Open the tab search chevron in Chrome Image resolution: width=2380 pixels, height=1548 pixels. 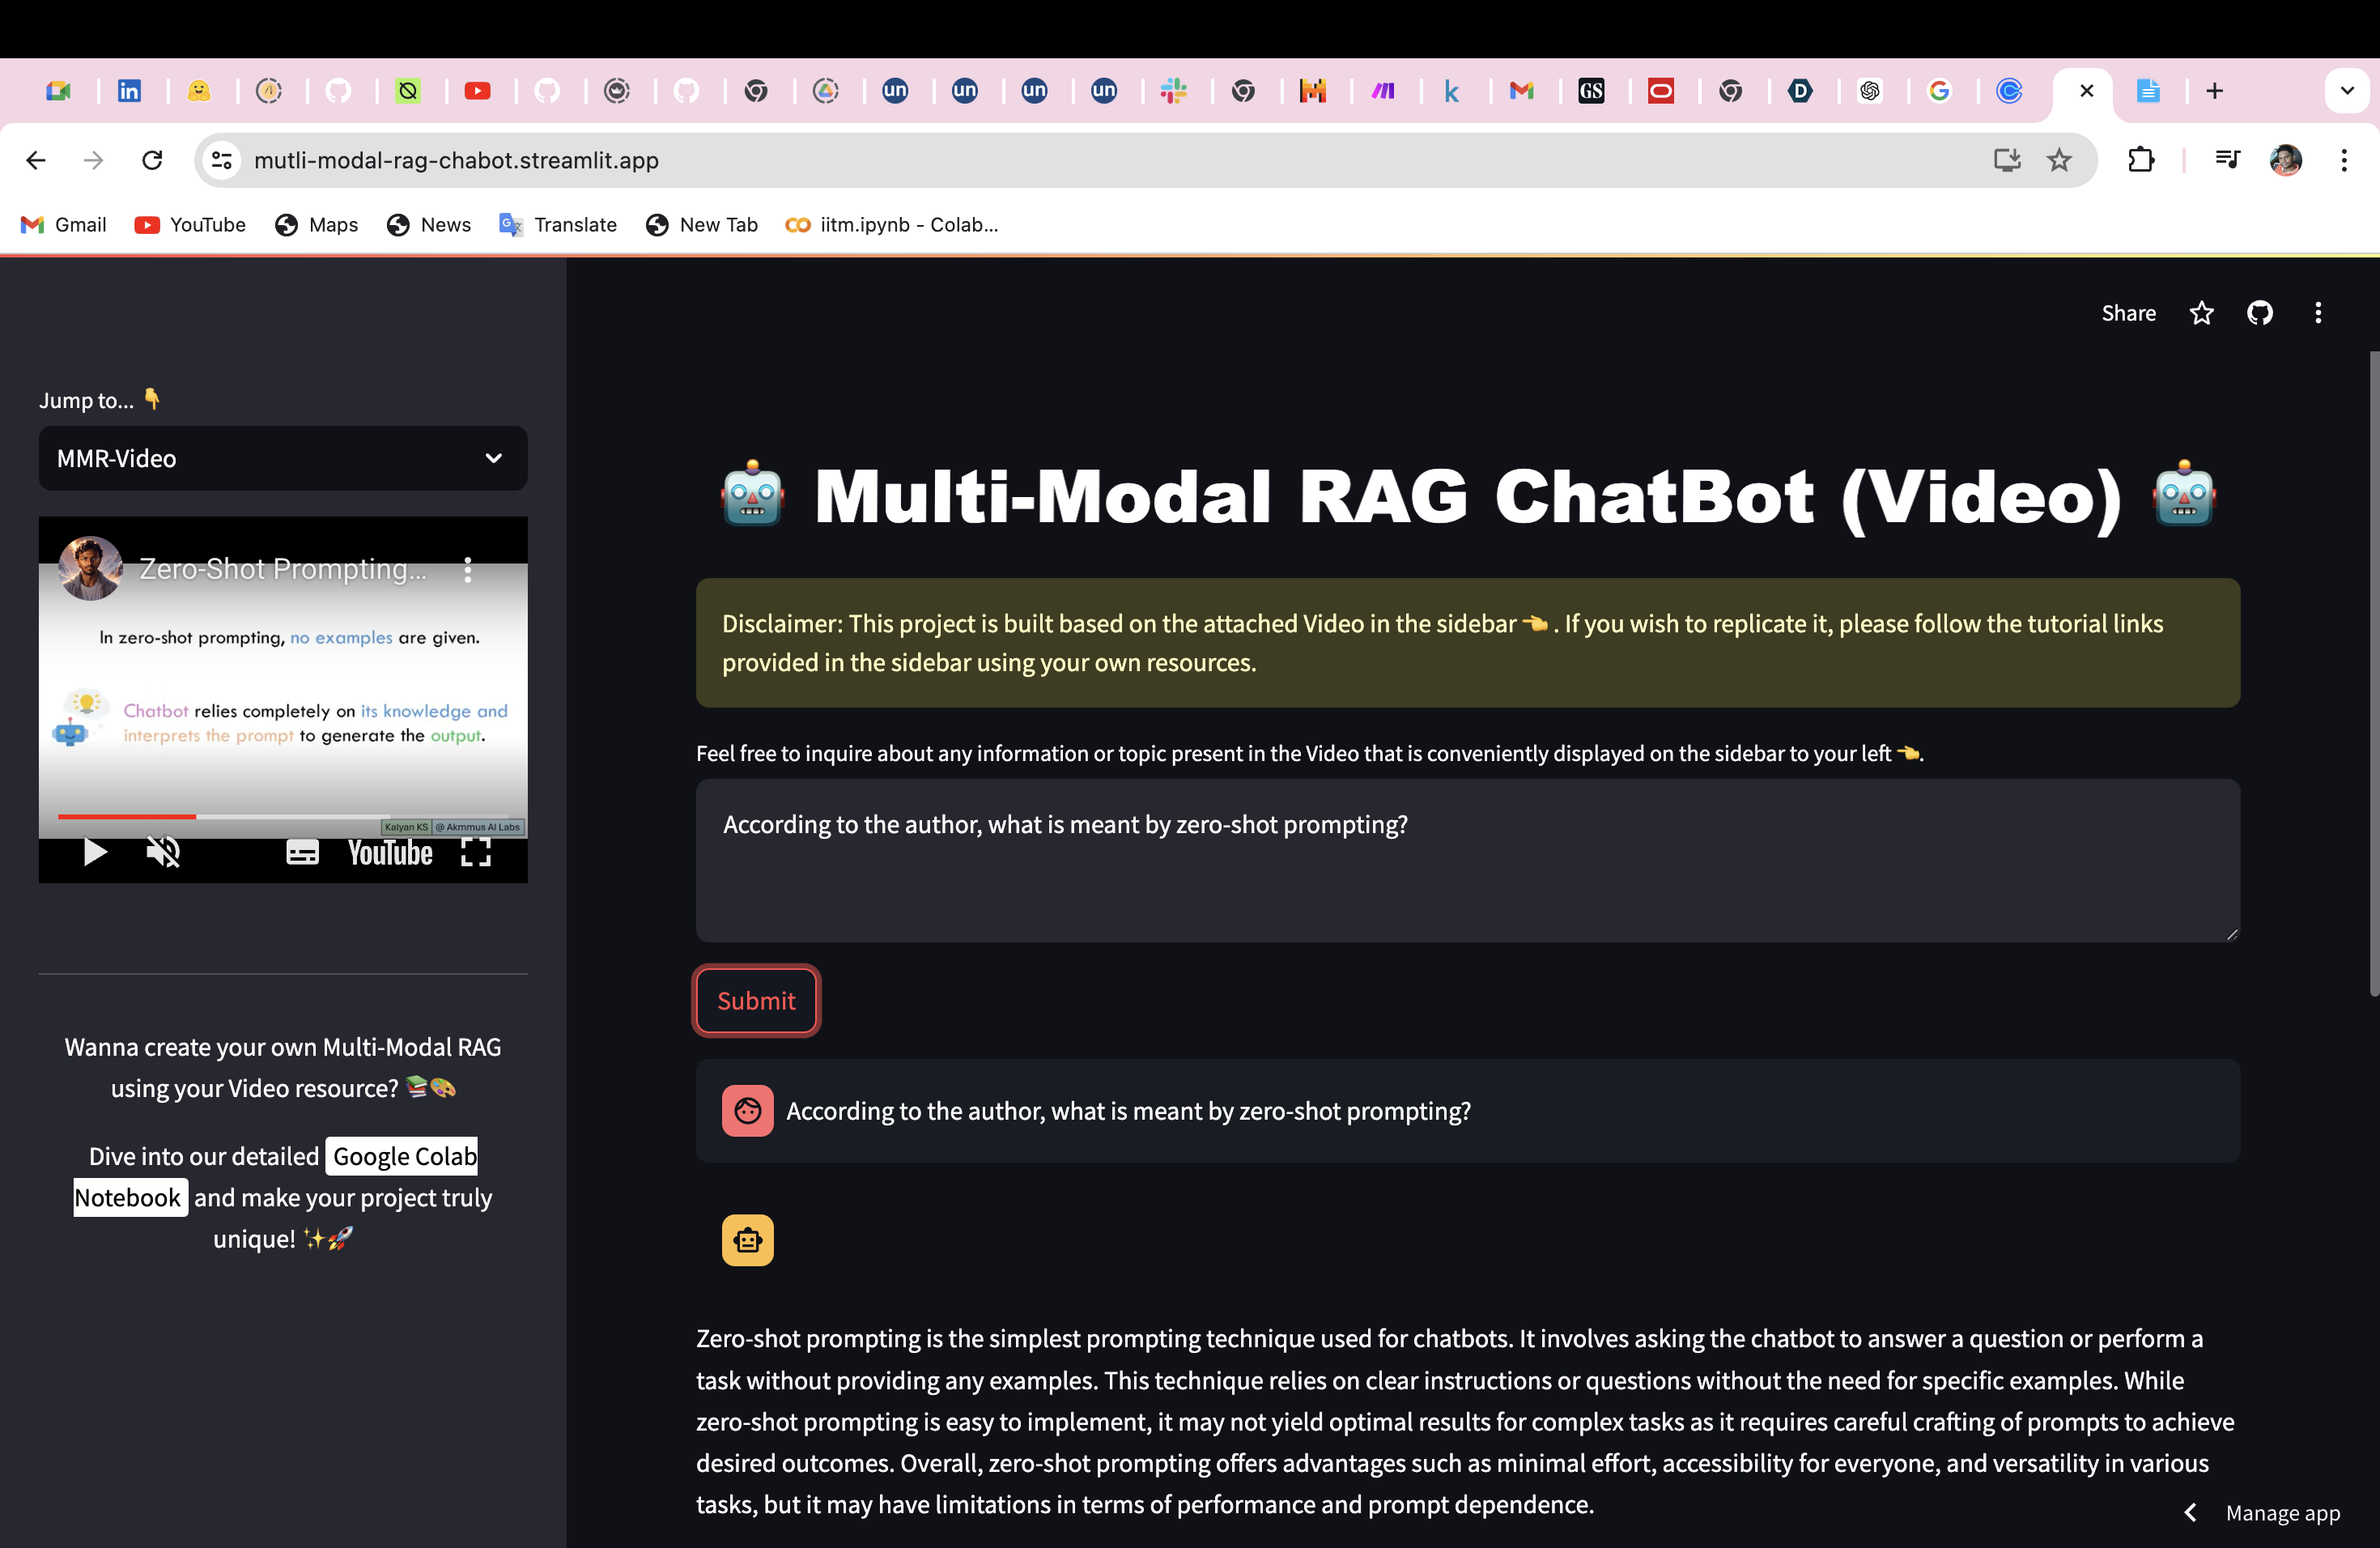tap(2346, 91)
